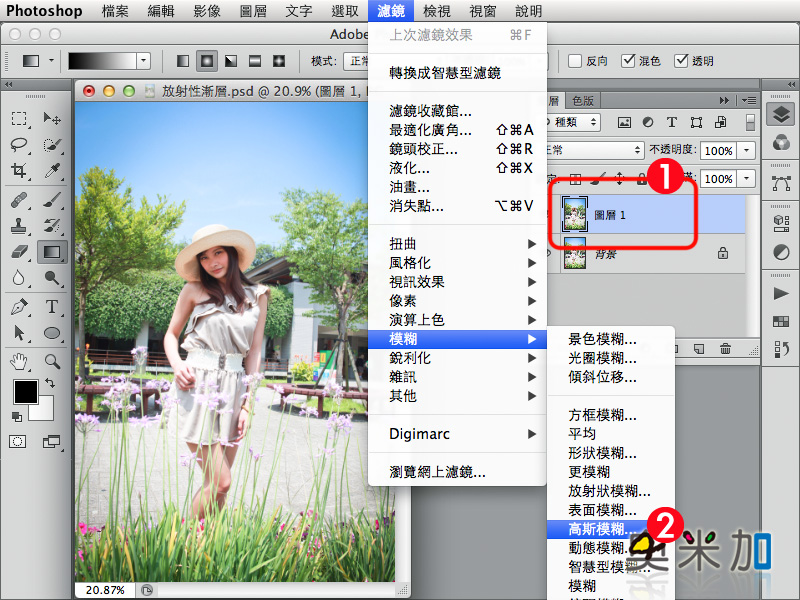
Task: Open the 圖層 menu in menu bar
Action: [253, 11]
